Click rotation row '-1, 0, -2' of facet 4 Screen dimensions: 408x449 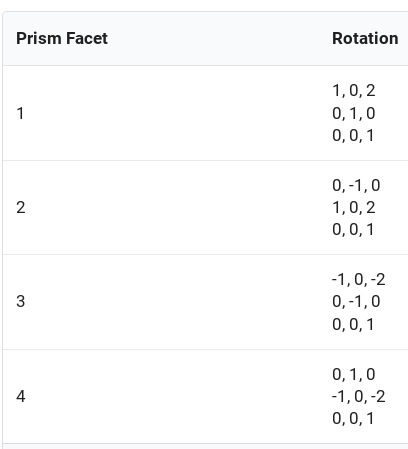pyautogui.click(x=359, y=396)
